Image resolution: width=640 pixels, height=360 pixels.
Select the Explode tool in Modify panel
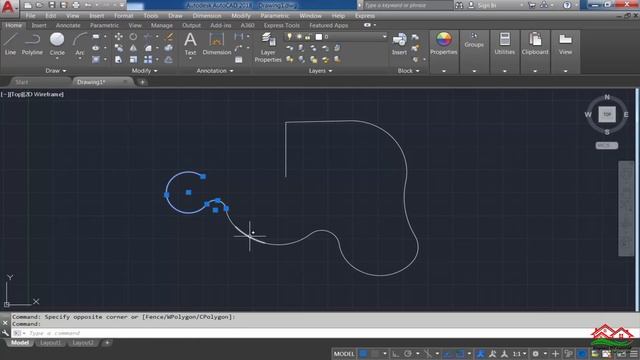(169, 48)
